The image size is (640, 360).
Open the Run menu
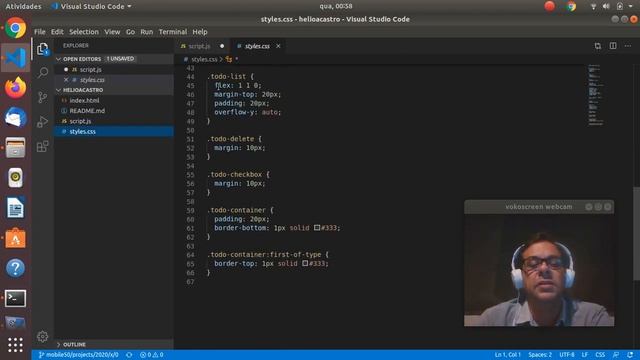147,32
